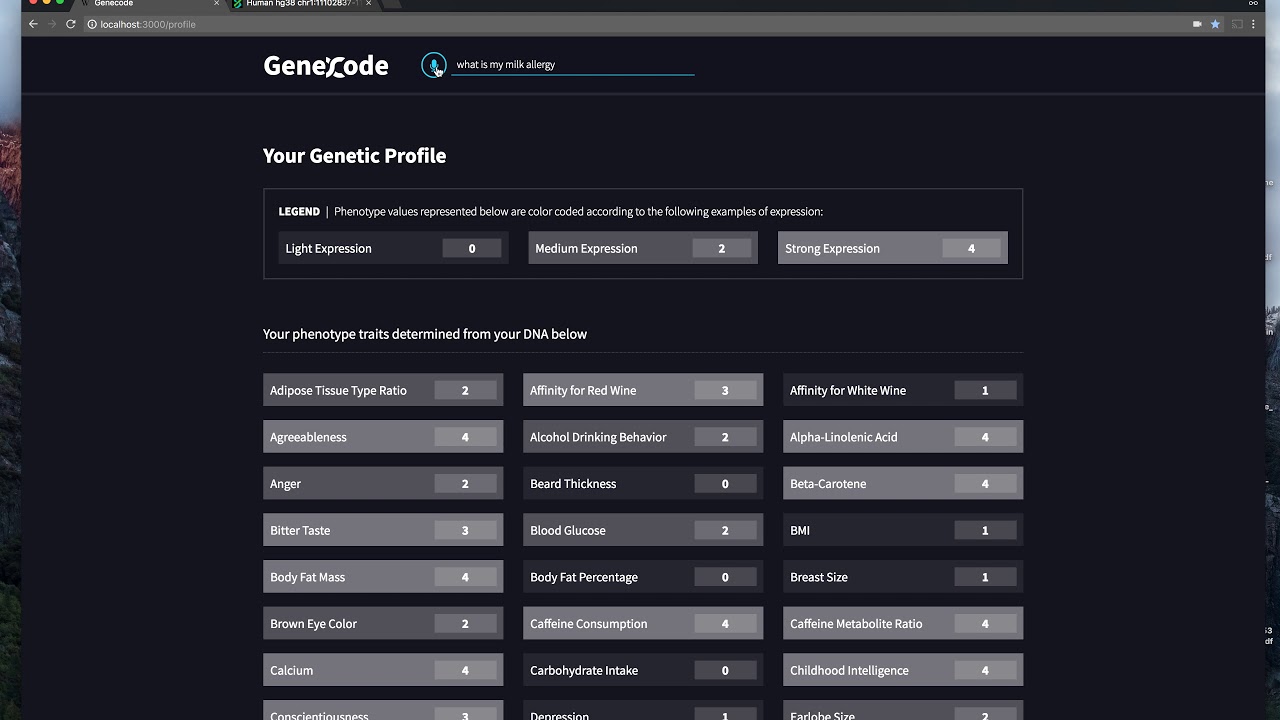Screen dimensions: 1280x720
Task: Click the incognito glasses icon
Action: 1254,4
